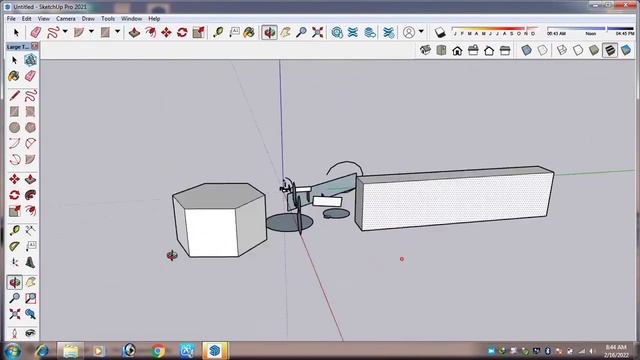This screenshot has width=640, height=360.
Task: Choose the Polygon tool in Large Tool Set
Action: pos(30,127)
